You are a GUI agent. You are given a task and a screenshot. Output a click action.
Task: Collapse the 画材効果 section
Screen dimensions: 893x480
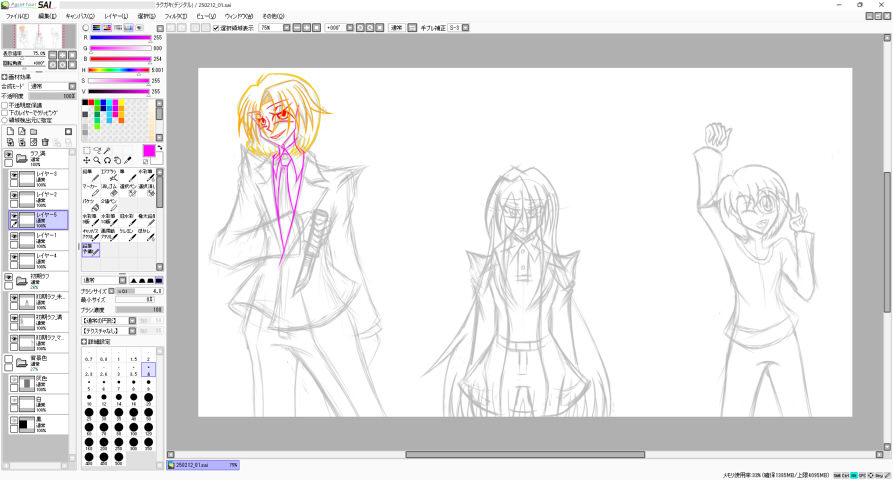pyautogui.click(x=5, y=77)
